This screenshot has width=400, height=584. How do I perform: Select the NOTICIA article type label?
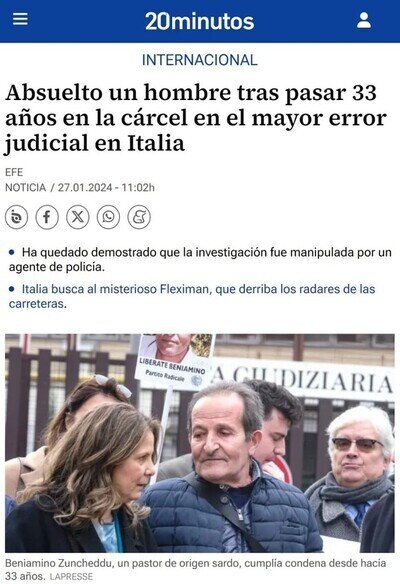25,187
